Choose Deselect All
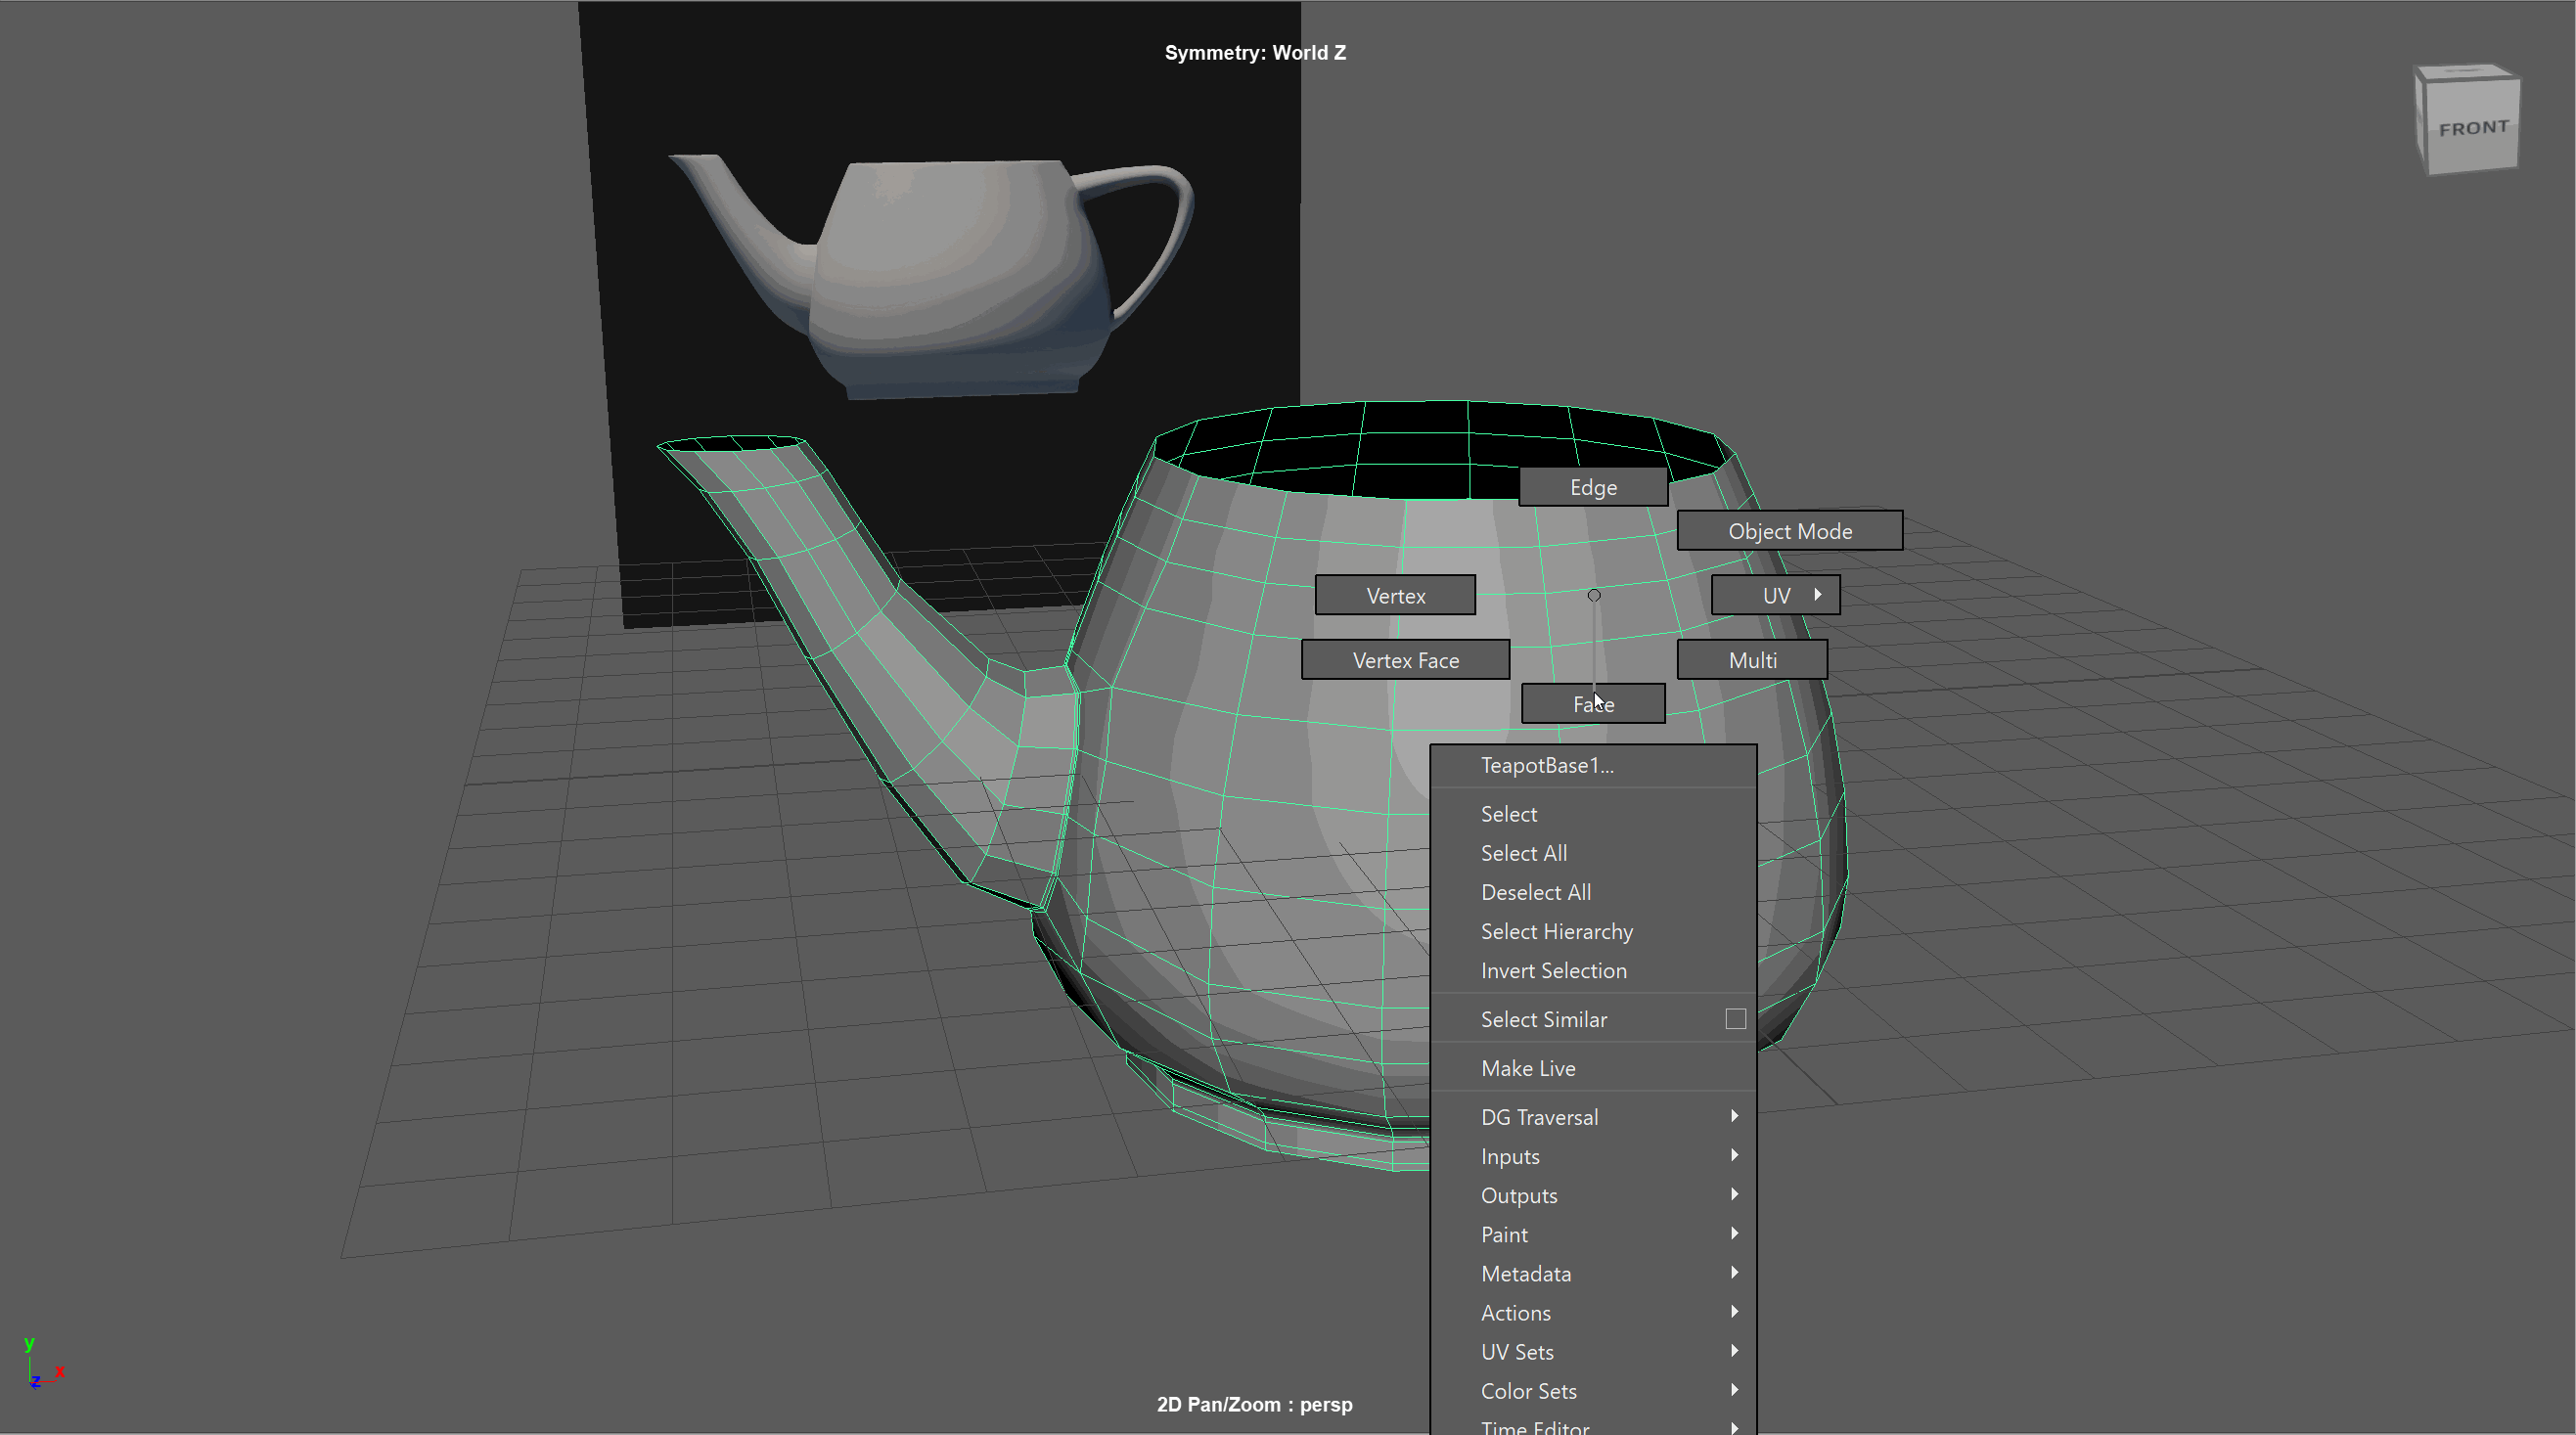2576x1435 pixels. (1535, 893)
